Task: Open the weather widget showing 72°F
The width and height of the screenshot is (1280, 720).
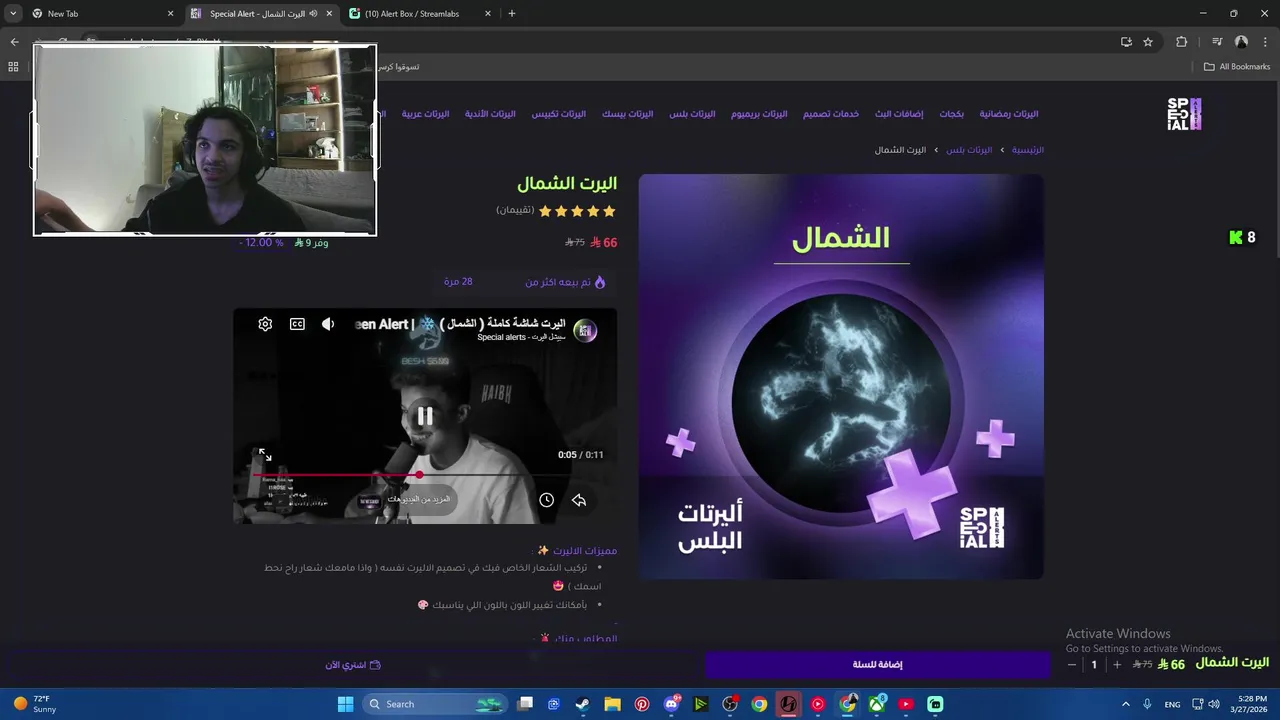Action: tap(34, 704)
